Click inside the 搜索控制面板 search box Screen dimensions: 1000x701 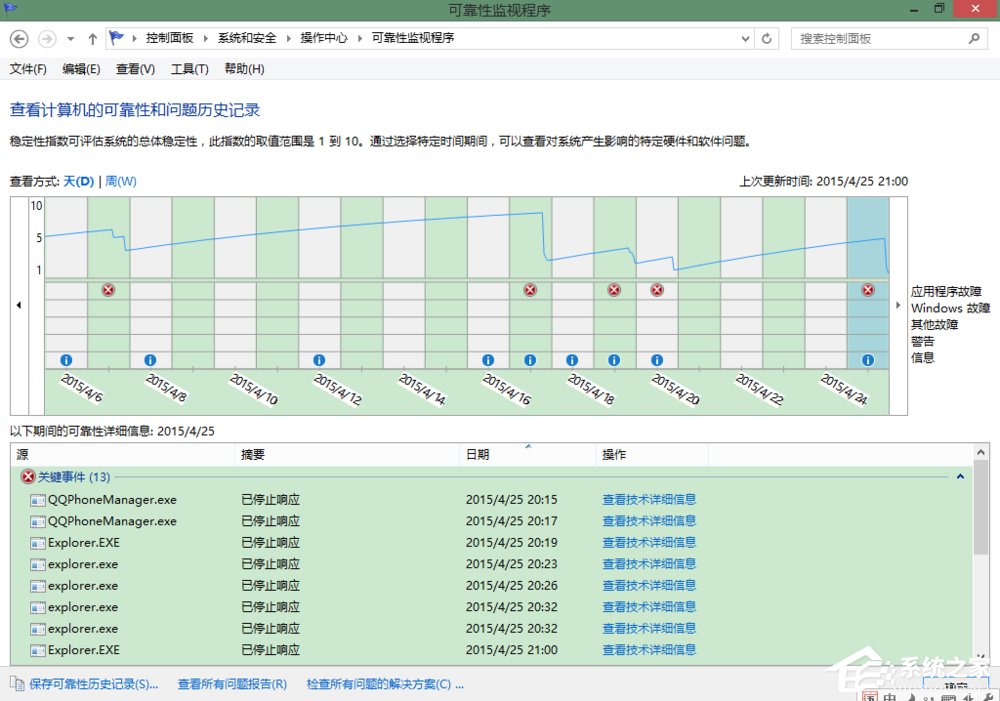tap(880, 38)
